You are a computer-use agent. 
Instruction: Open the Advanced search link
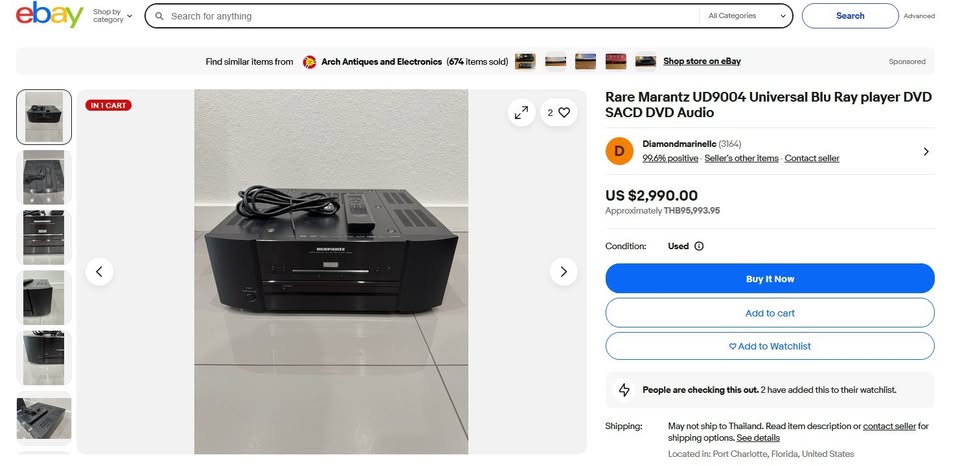pyautogui.click(x=919, y=16)
